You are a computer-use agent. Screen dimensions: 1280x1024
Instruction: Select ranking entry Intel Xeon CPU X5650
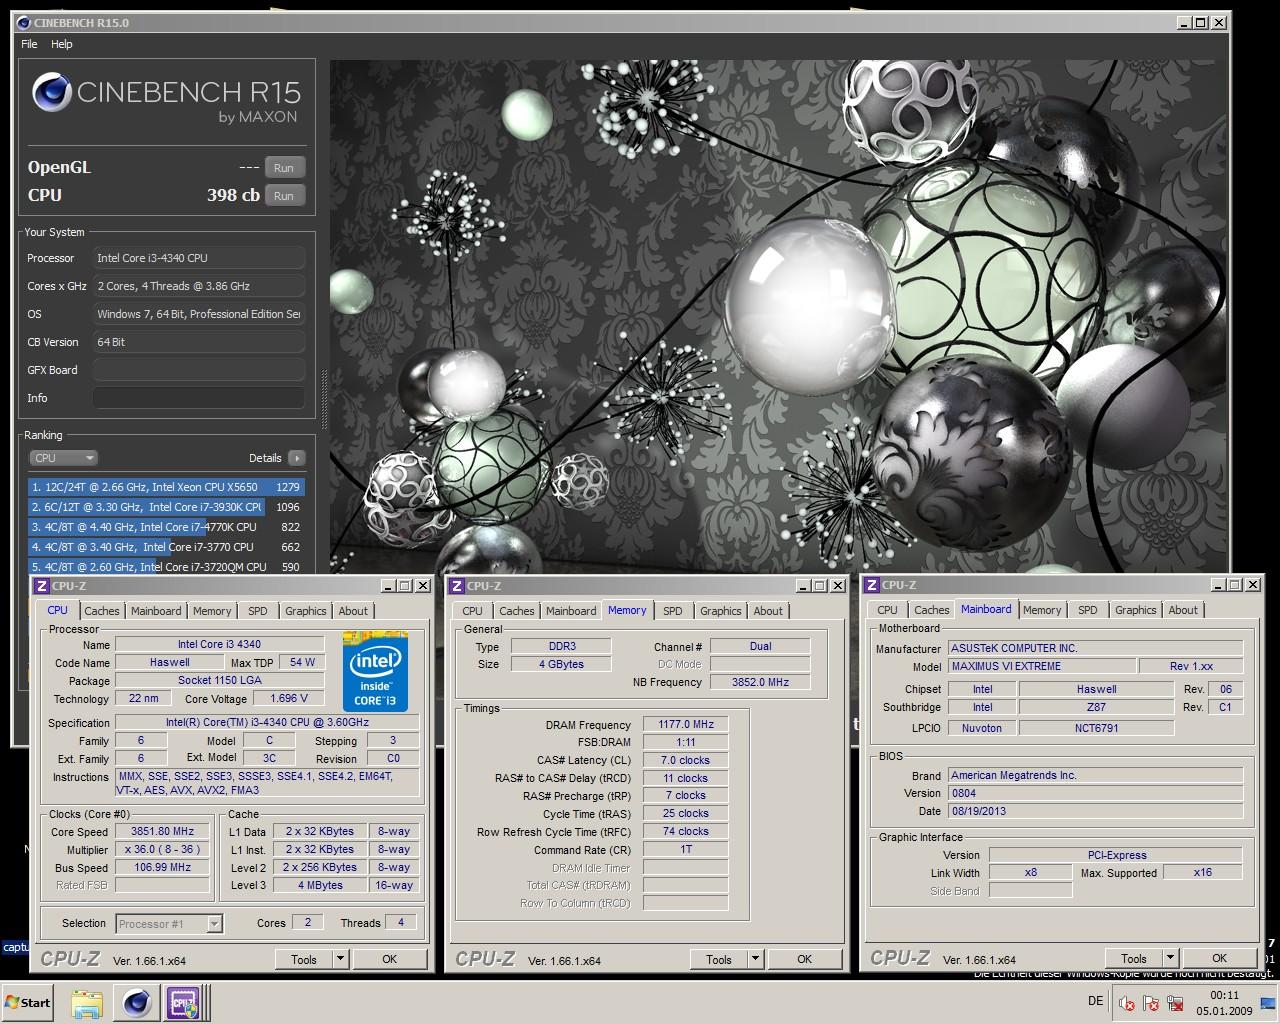(x=166, y=487)
